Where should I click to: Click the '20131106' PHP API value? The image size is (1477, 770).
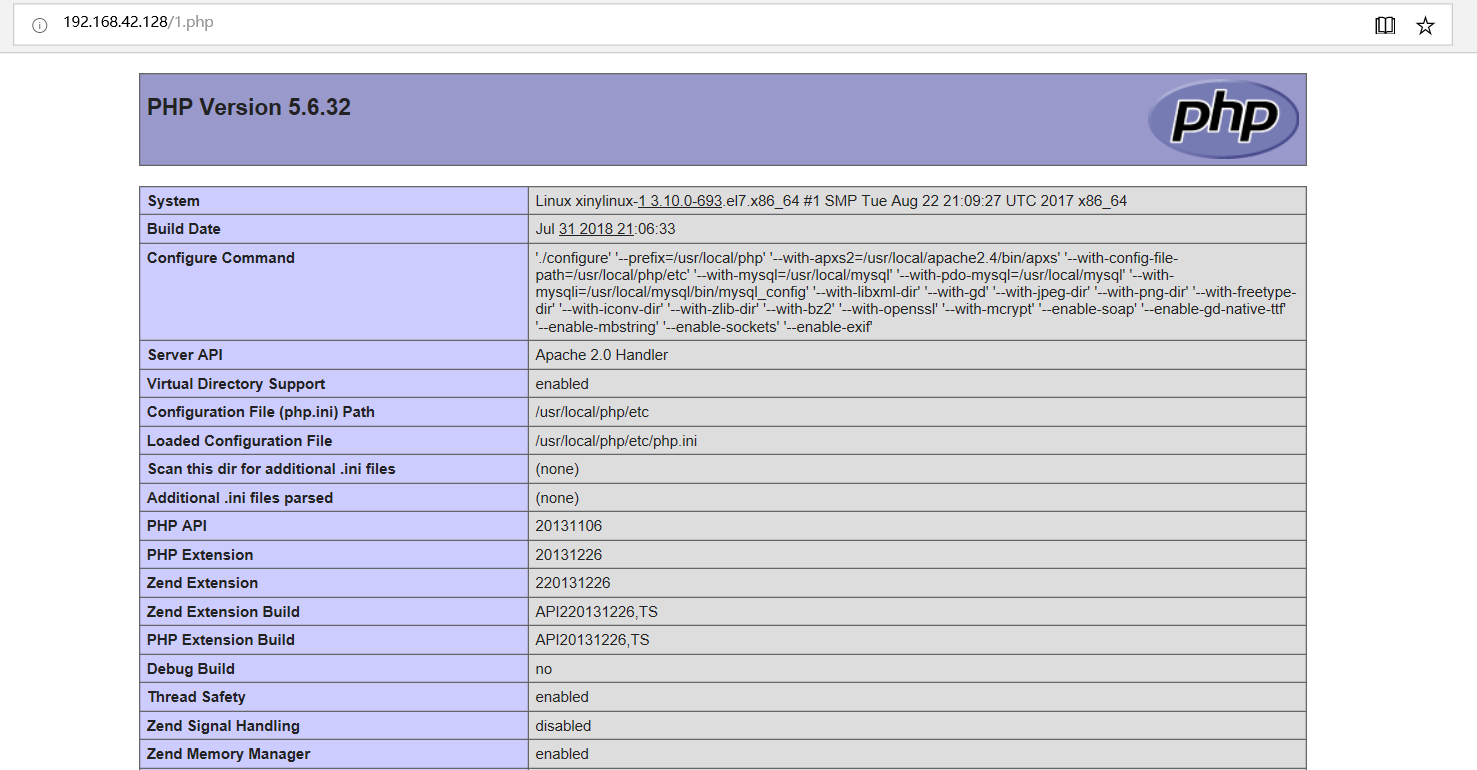coord(569,526)
